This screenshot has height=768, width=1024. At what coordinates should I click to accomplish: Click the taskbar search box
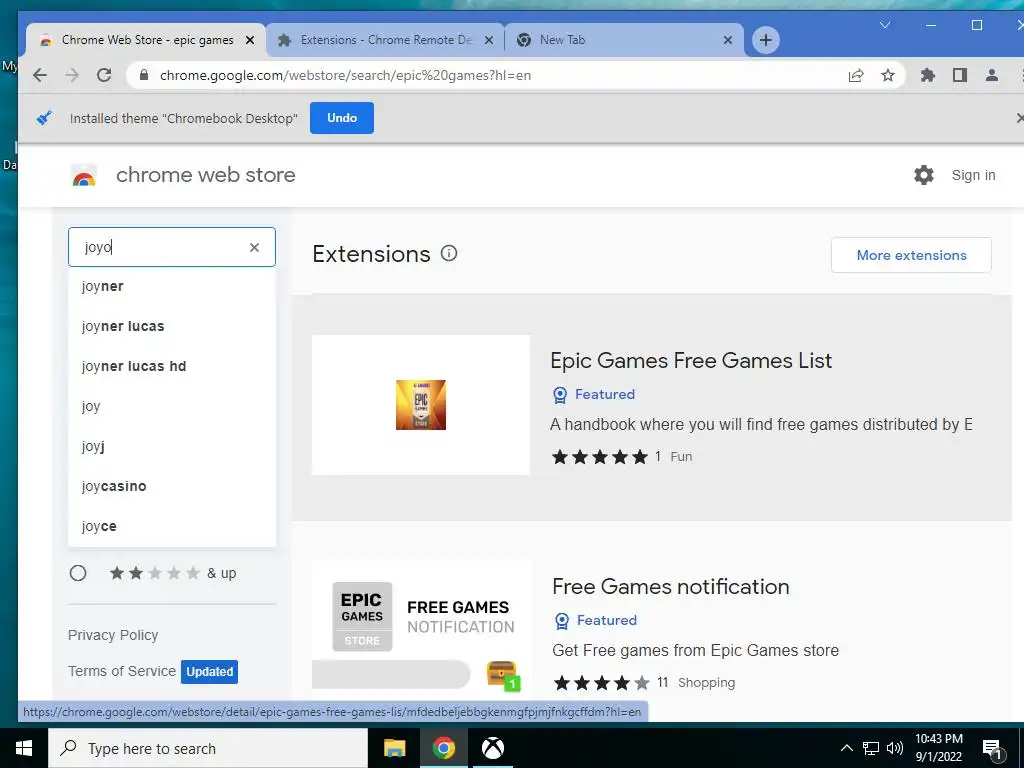[208, 748]
